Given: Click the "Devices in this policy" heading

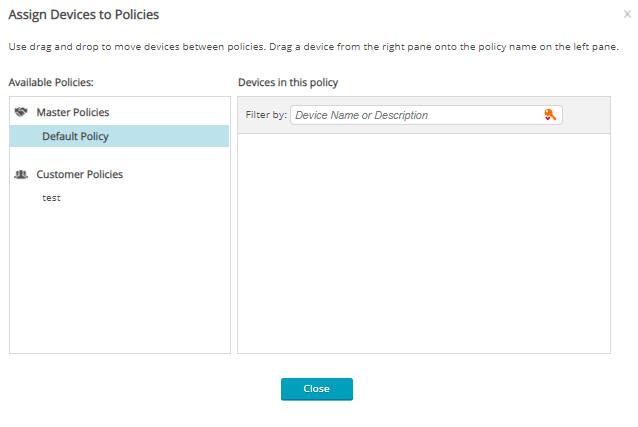Looking at the screenshot, I should [287, 82].
